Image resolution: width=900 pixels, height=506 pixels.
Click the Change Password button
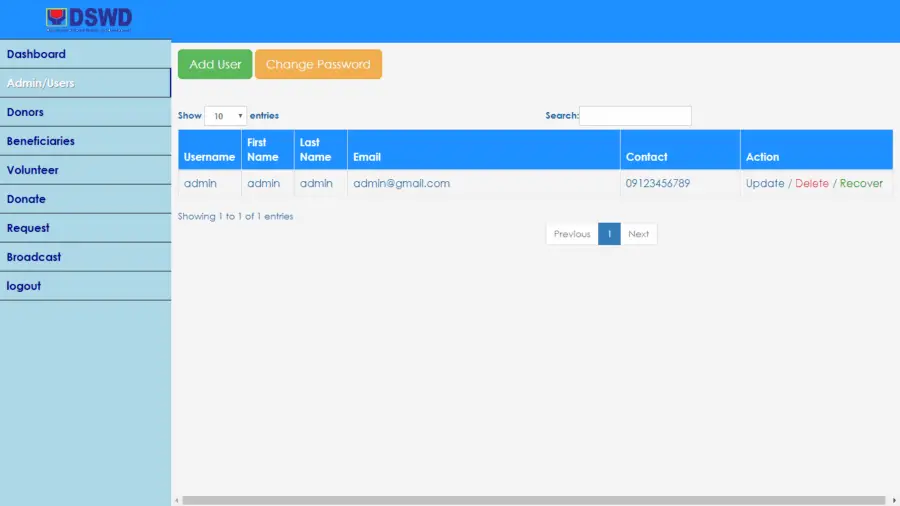pyautogui.click(x=318, y=64)
